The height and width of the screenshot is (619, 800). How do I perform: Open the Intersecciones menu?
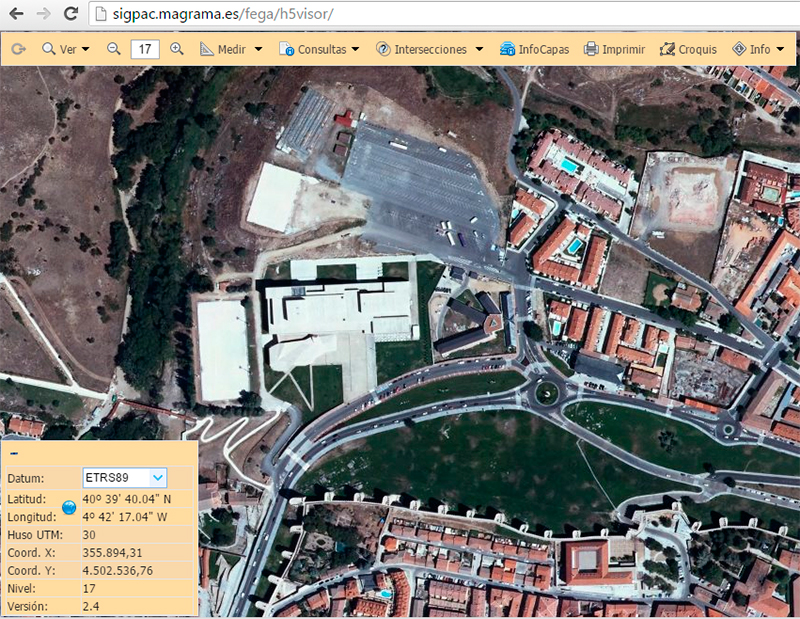pos(429,49)
